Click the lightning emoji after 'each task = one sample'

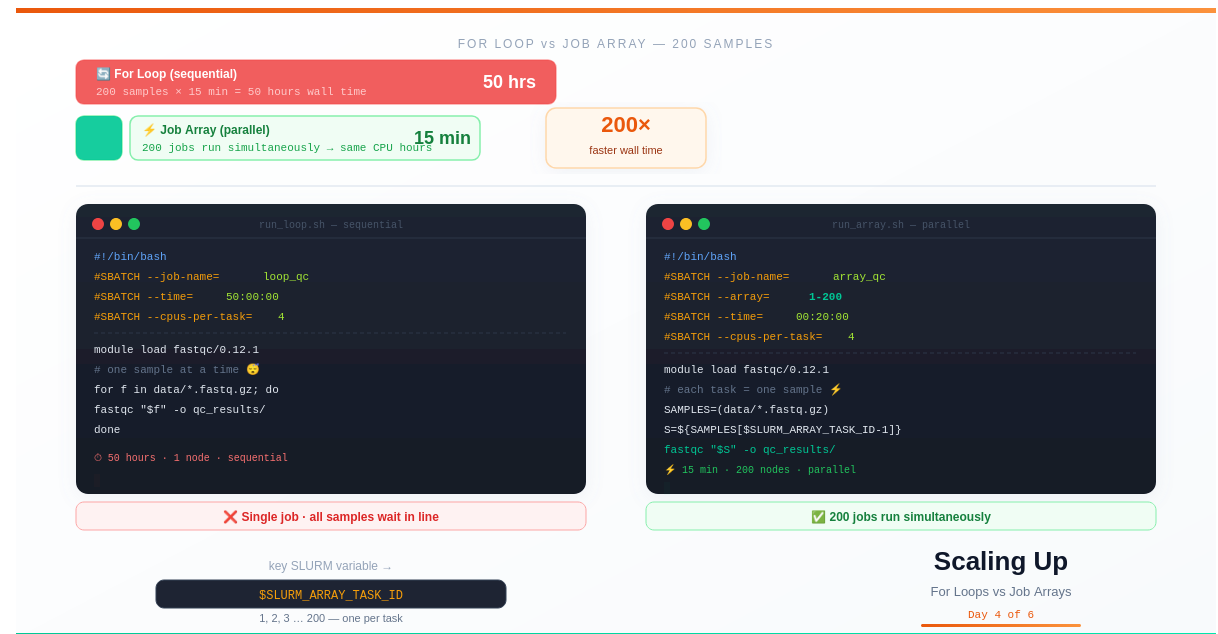pyautogui.click(x=836, y=390)
